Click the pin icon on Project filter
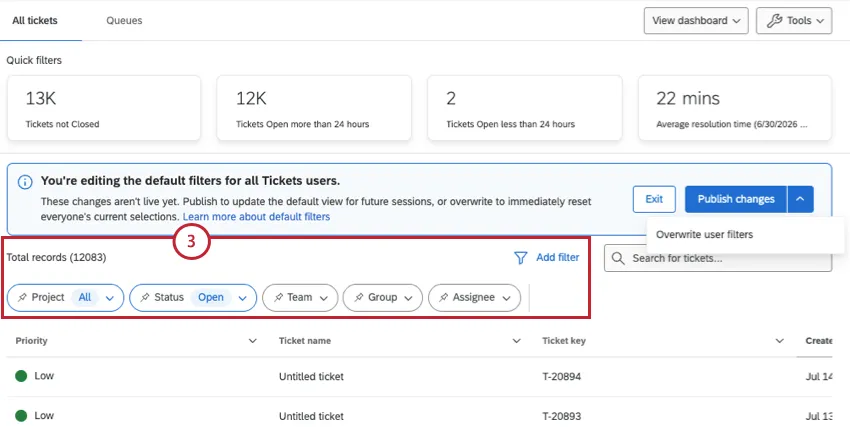Image resolution: width=850 pixels, height=427 pixels. (22, 297)
